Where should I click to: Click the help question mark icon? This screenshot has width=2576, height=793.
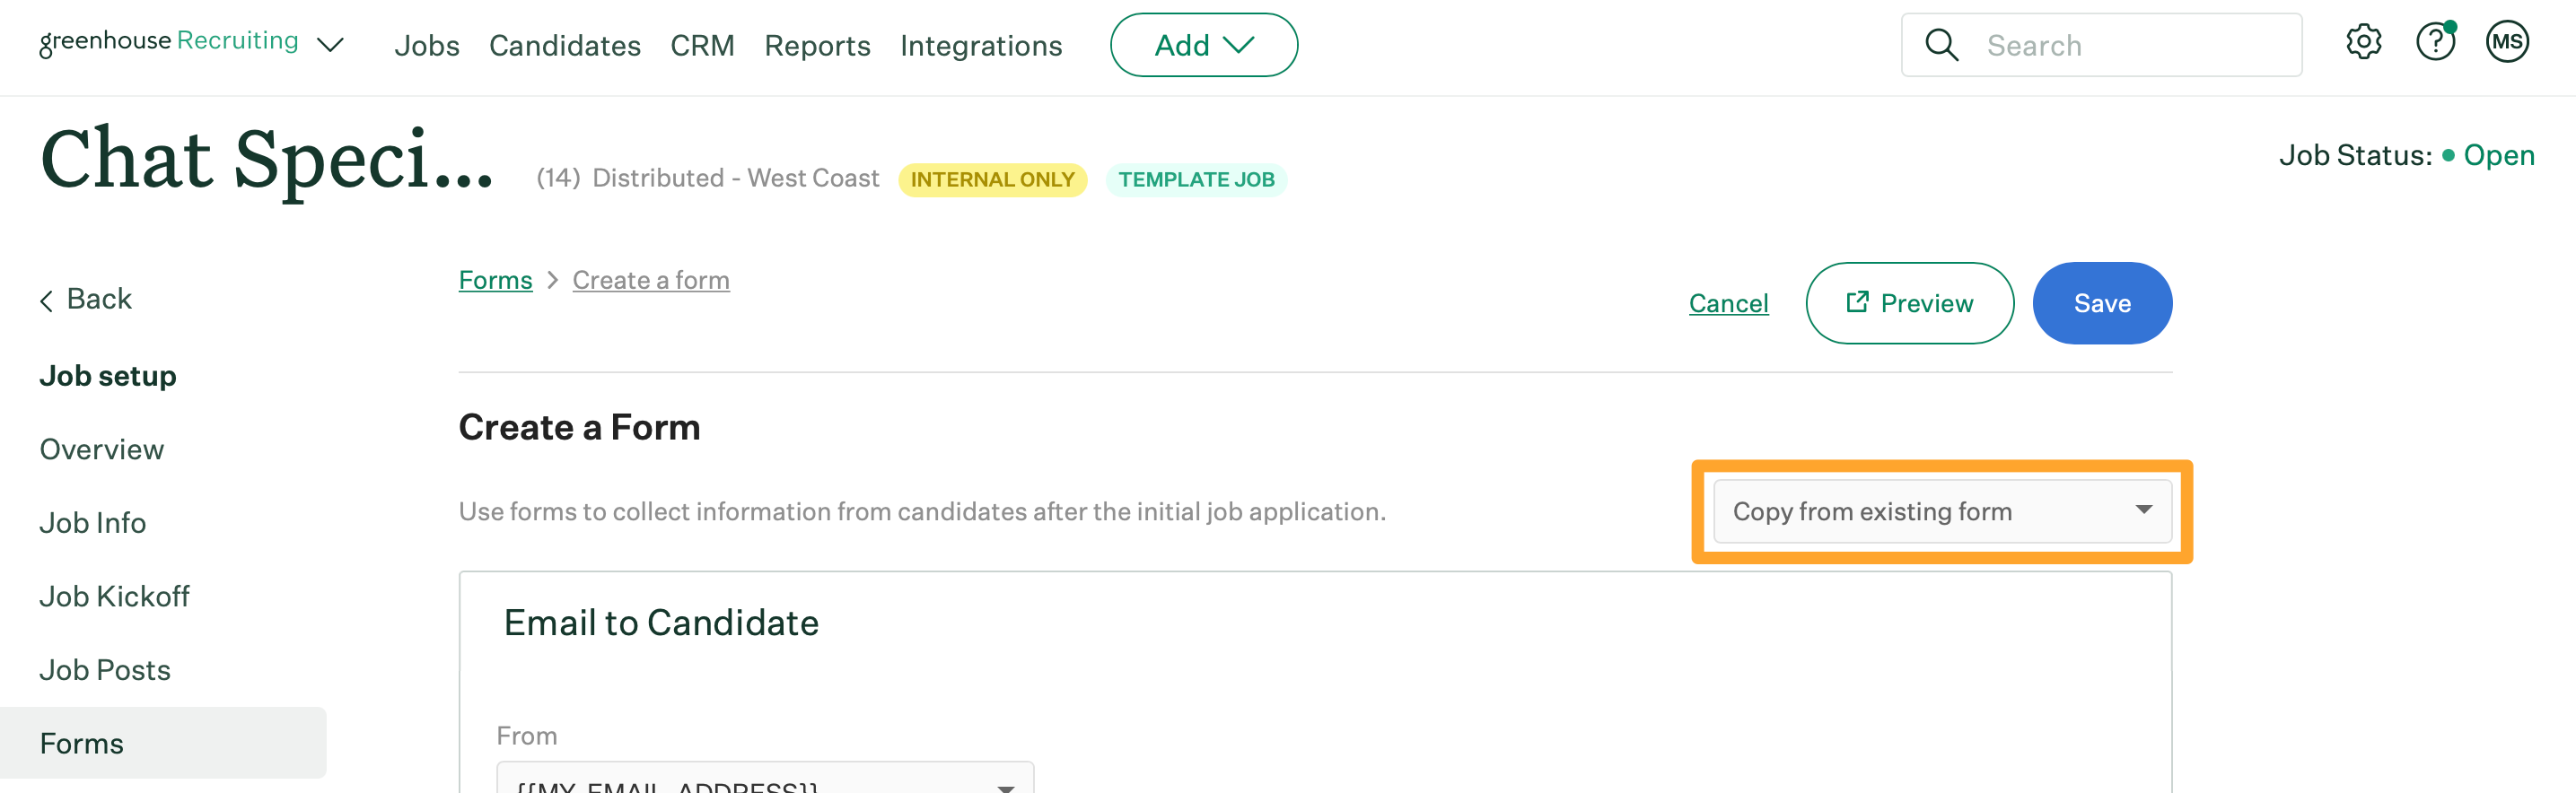pyautogui.click(x=2435, y=42)
